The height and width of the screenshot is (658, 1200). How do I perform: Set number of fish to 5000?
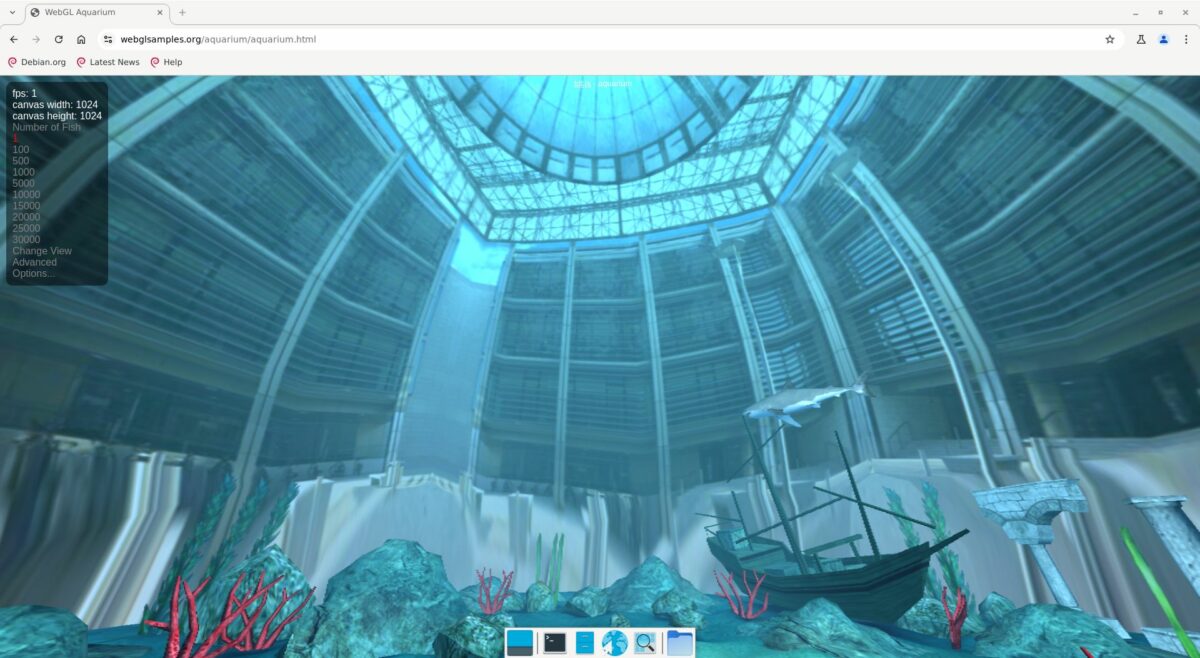point(23,183)
